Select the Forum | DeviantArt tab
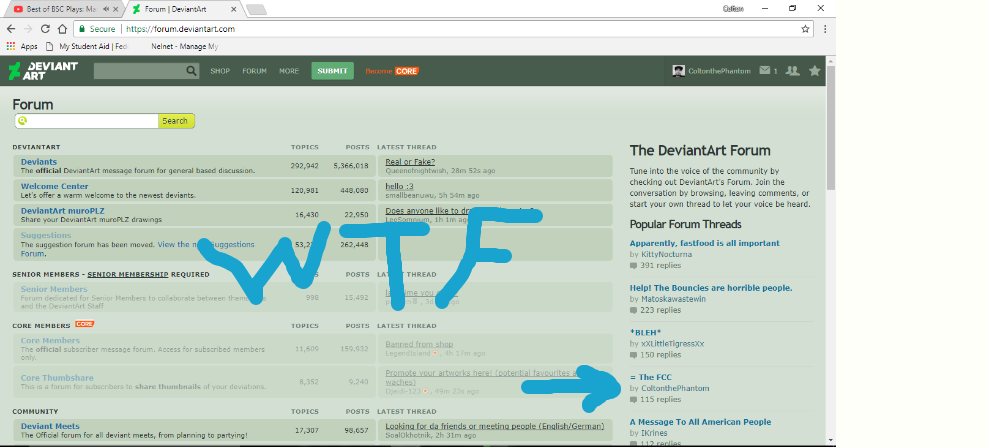Viewport: 989px width, 447px height. pos(184,9)
